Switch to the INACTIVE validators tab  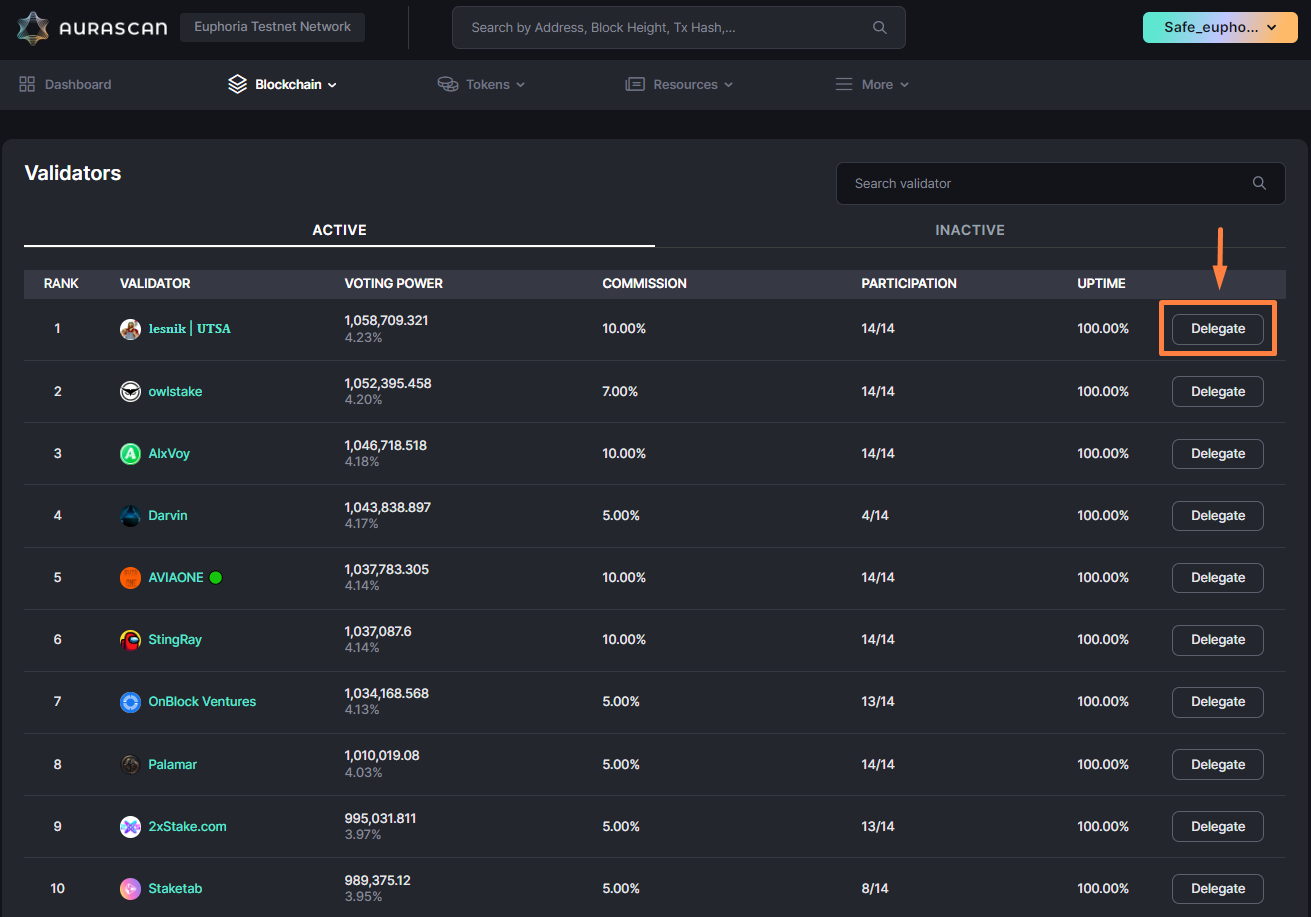pyautogui.click(x=970, y=230)
